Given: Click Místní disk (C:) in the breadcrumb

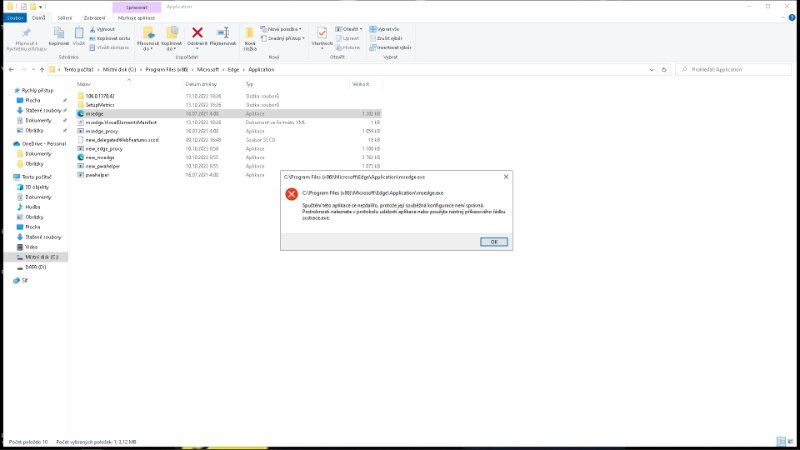Looking at the screenshot, I should [x=119, y=69].
